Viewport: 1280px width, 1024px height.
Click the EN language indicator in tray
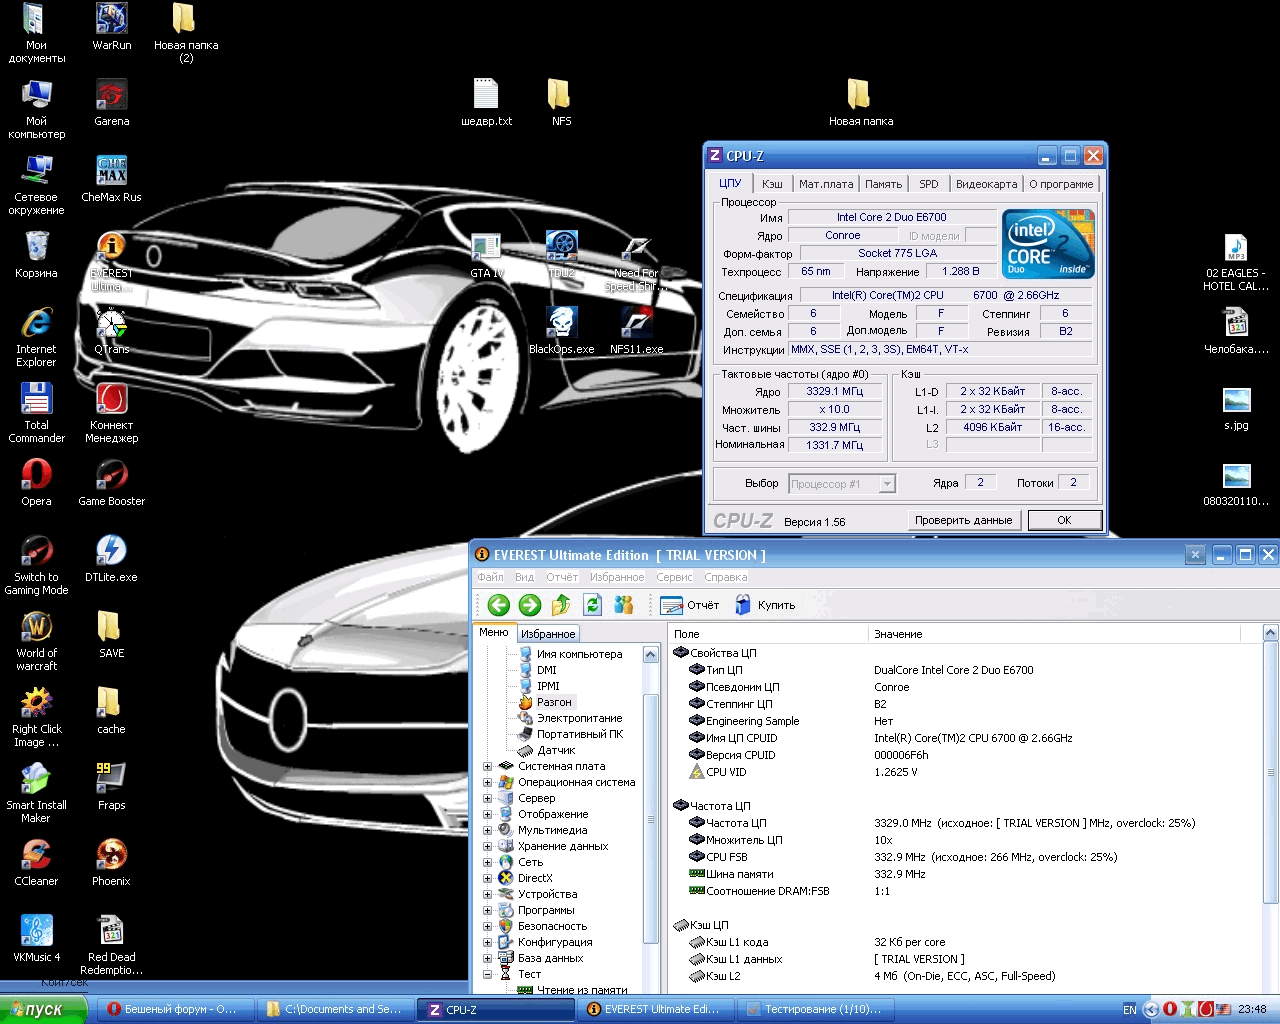[1130, 1010]
